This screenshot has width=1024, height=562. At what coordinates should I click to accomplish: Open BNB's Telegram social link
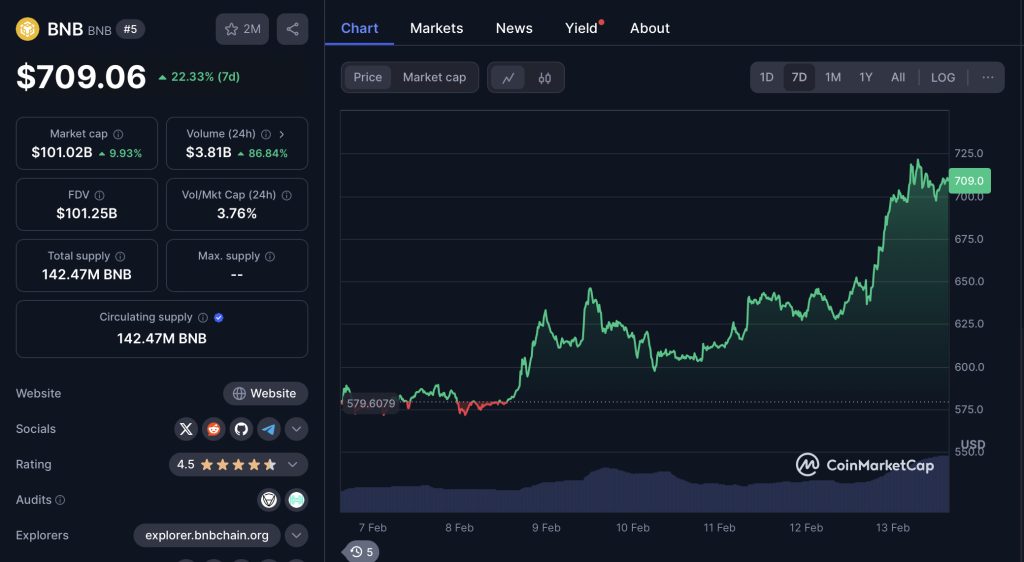tap(269, 429)
